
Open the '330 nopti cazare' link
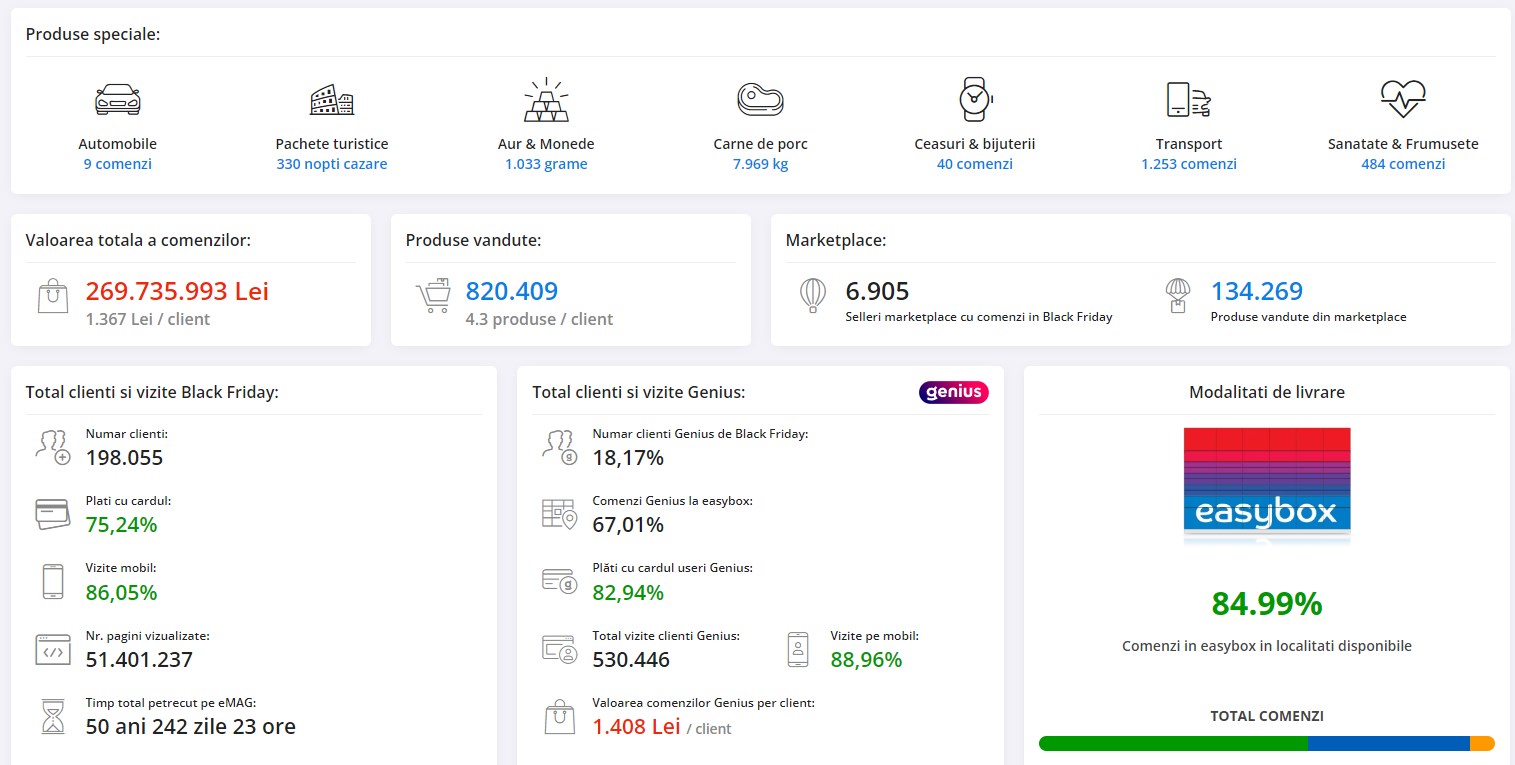332,164
